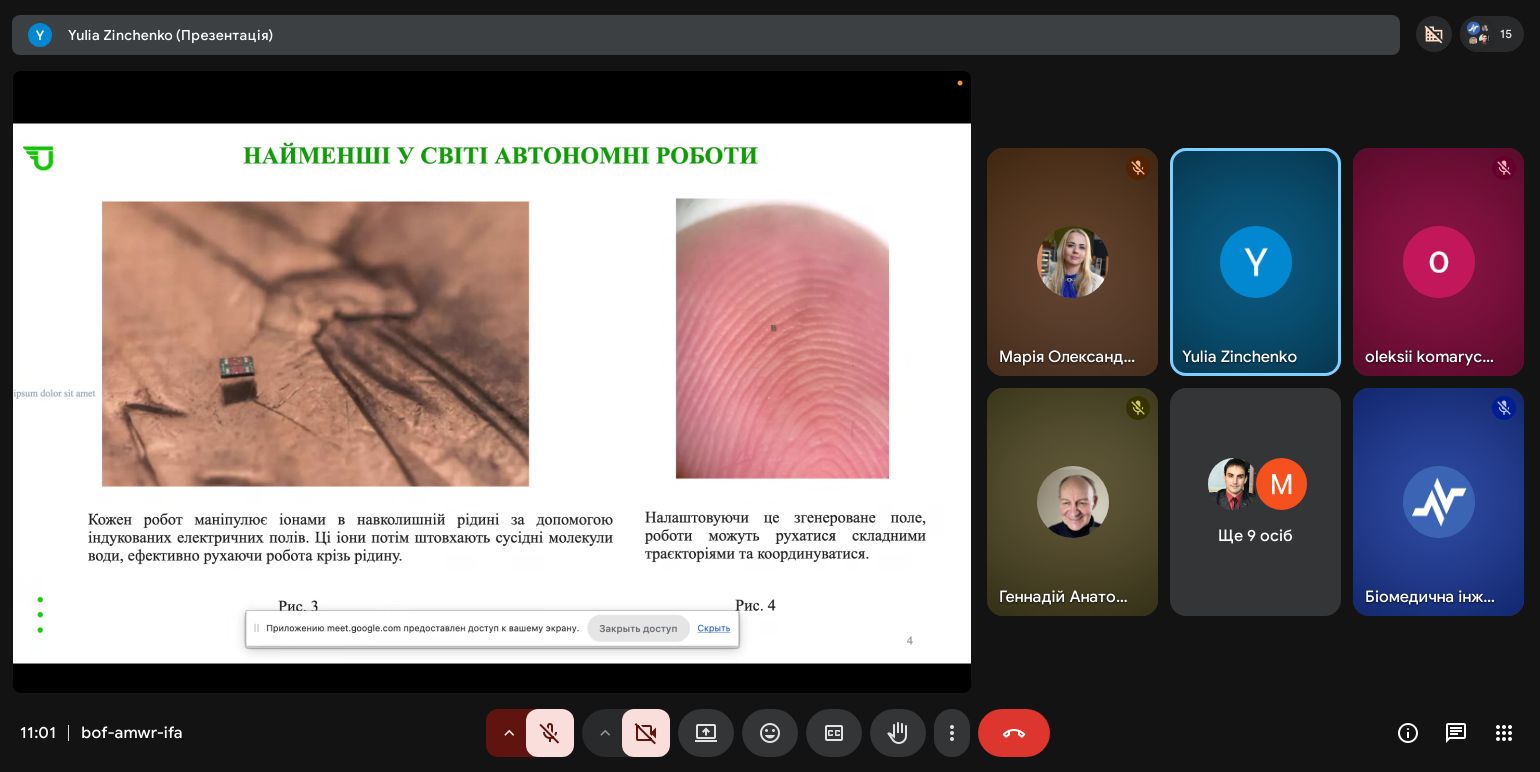Open the chat panel icon

tap(1455, 733)
